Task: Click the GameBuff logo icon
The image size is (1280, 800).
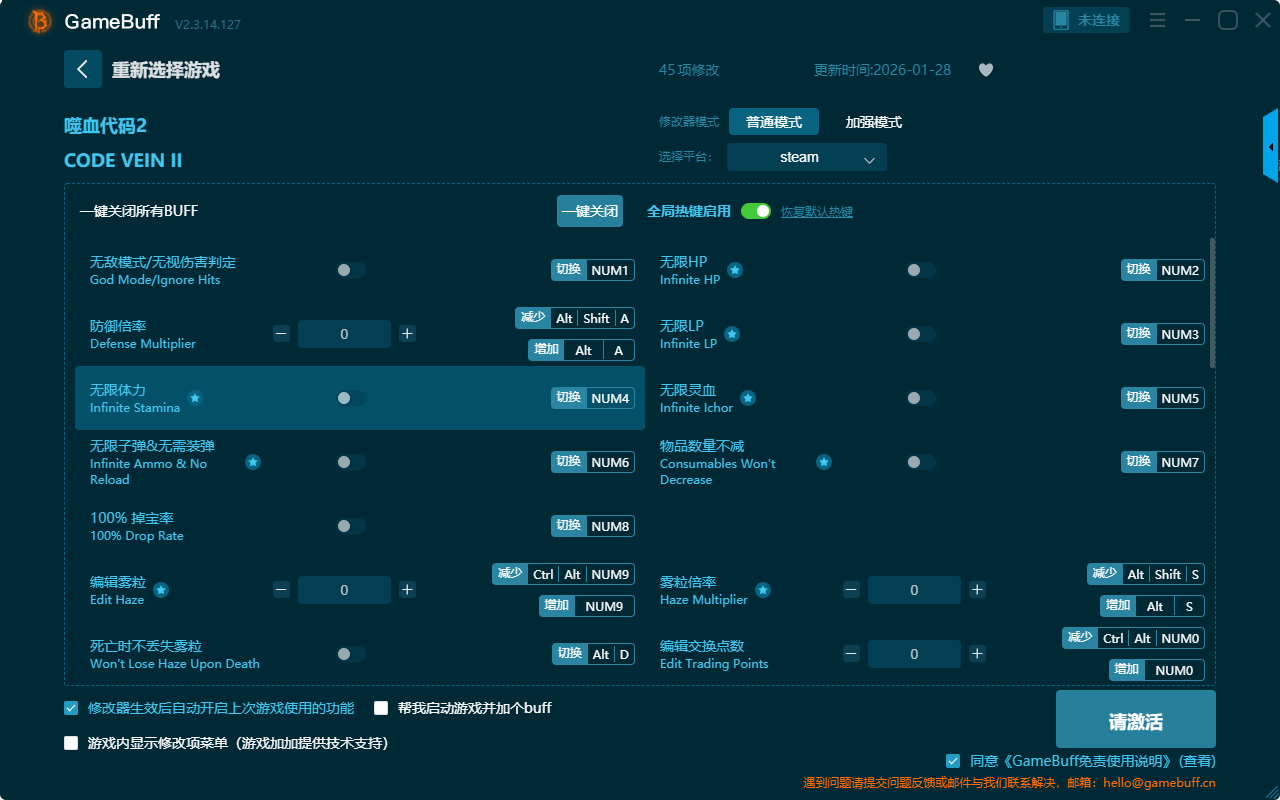Action: pyautogui.click(x=40, y=21)
